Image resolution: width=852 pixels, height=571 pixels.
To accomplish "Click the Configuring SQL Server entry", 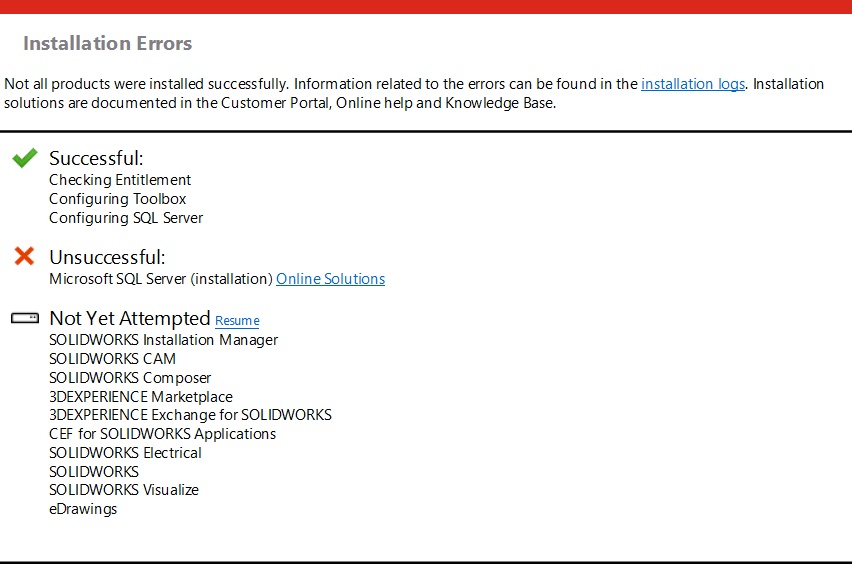I will [126, 218].
